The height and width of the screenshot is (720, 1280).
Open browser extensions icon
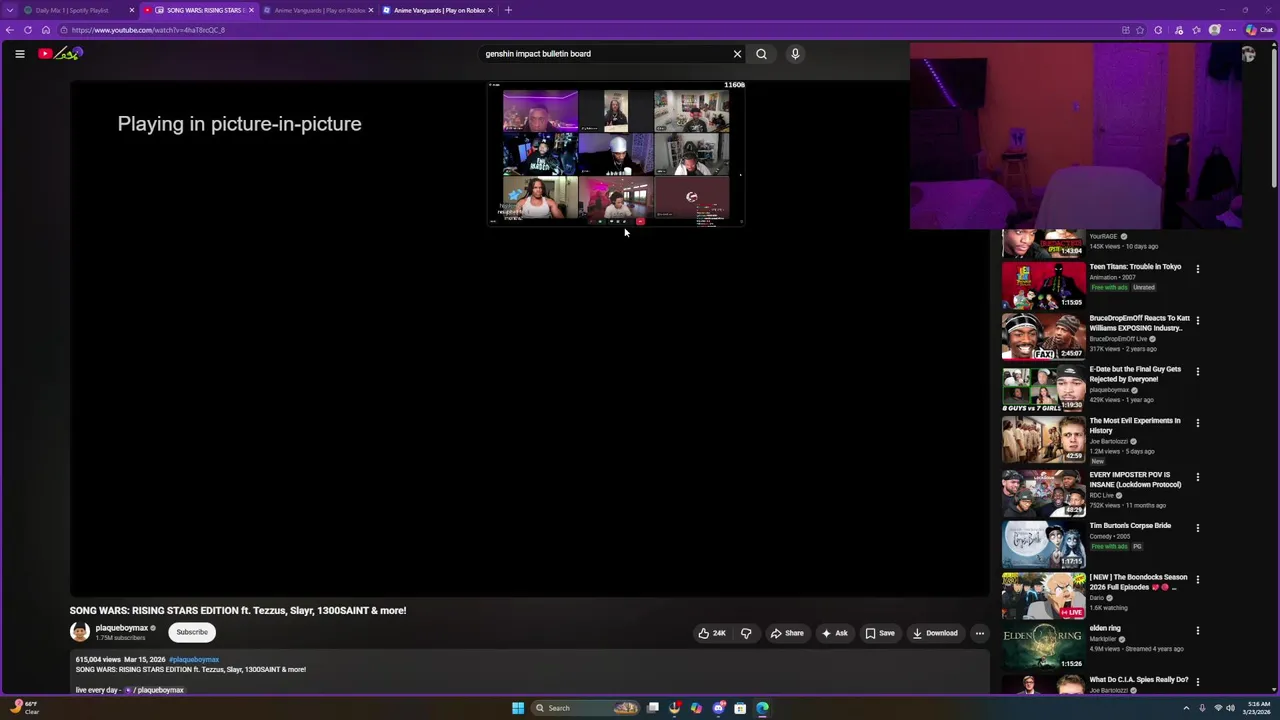[x=1159, y=30]
